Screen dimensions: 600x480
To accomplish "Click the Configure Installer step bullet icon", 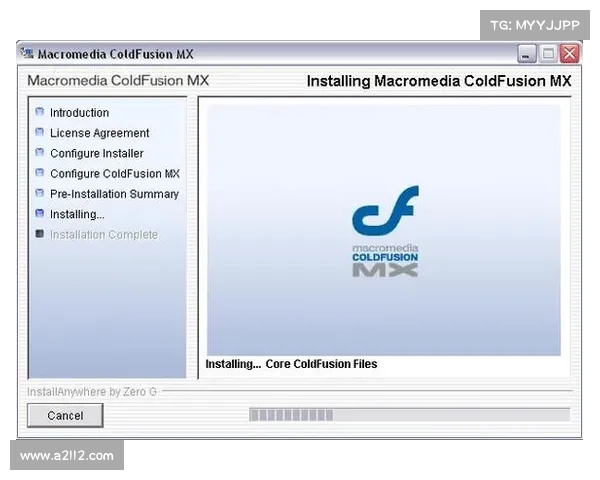I will [x=39, y=152].
